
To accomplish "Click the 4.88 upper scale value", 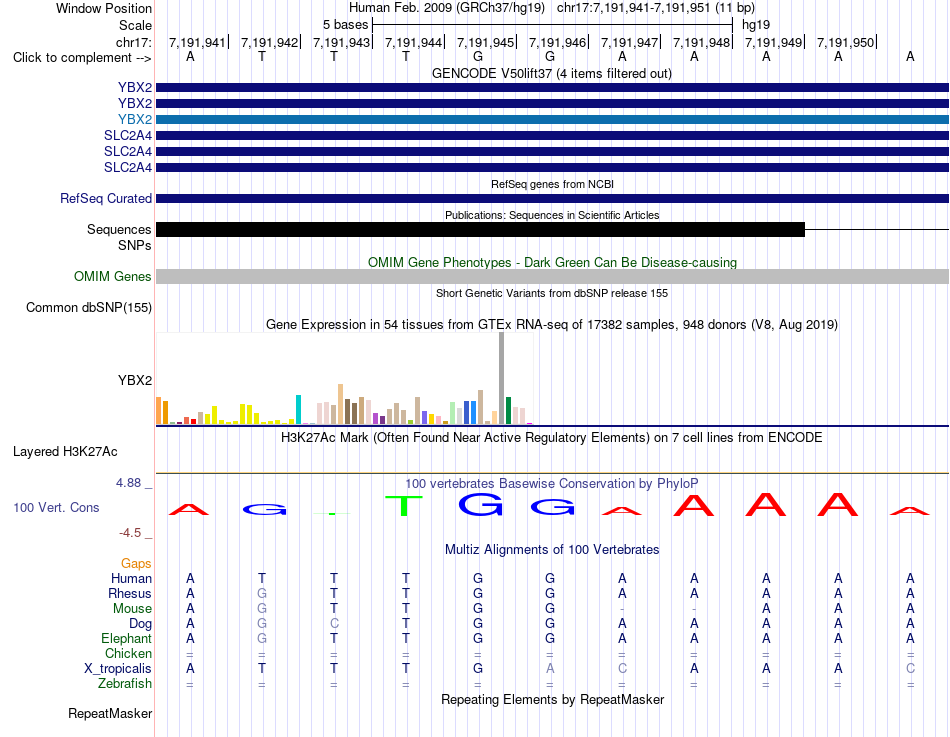I will coord(128,483).
